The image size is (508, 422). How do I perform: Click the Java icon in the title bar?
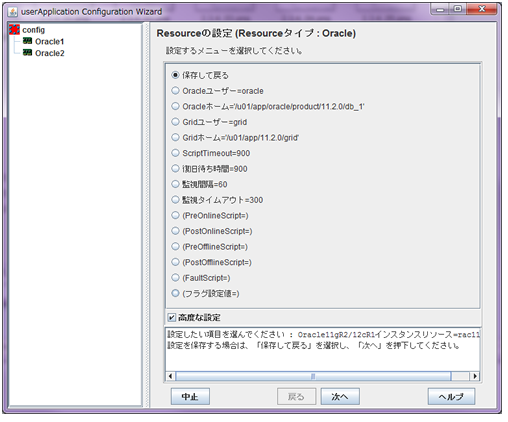click(x=13, y=12)
